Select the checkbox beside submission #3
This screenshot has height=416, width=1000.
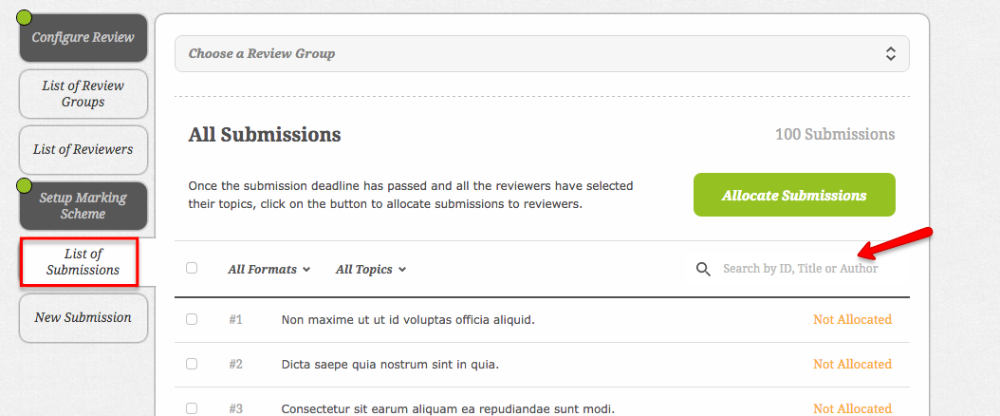(x=191, y=408)
